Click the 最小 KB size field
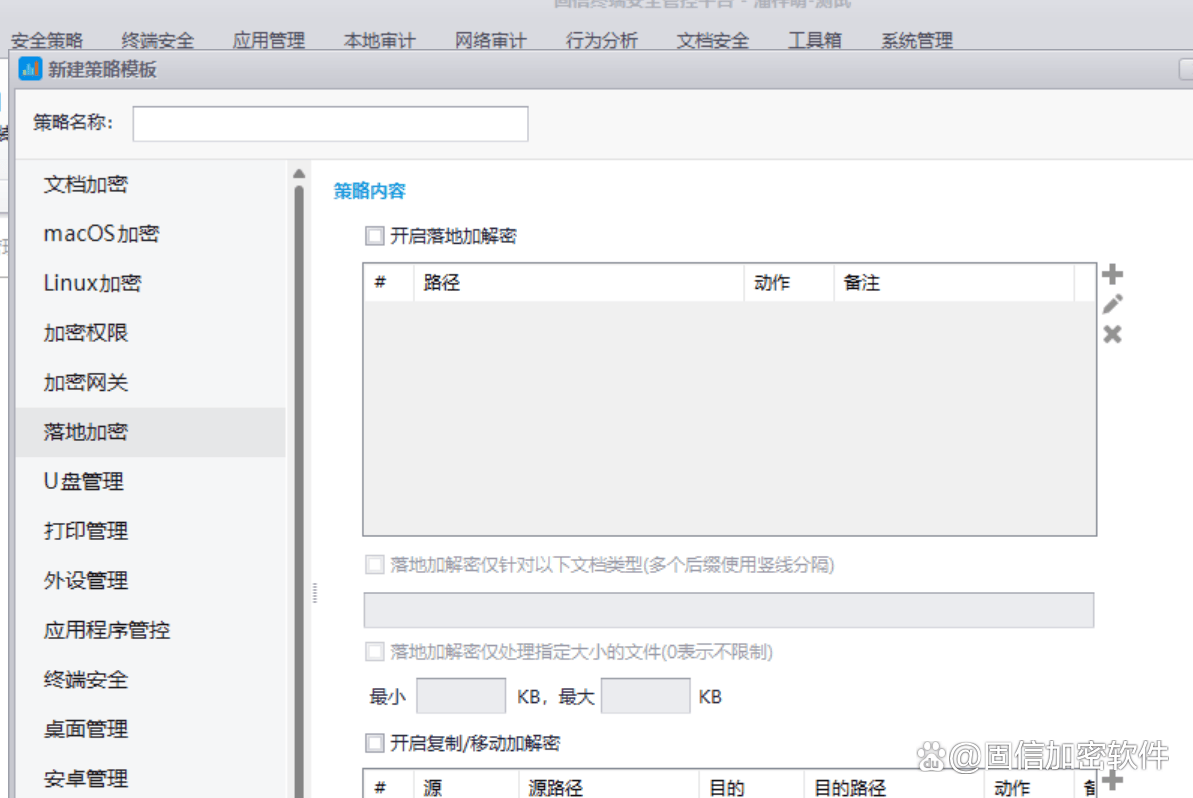 [460, 696]
